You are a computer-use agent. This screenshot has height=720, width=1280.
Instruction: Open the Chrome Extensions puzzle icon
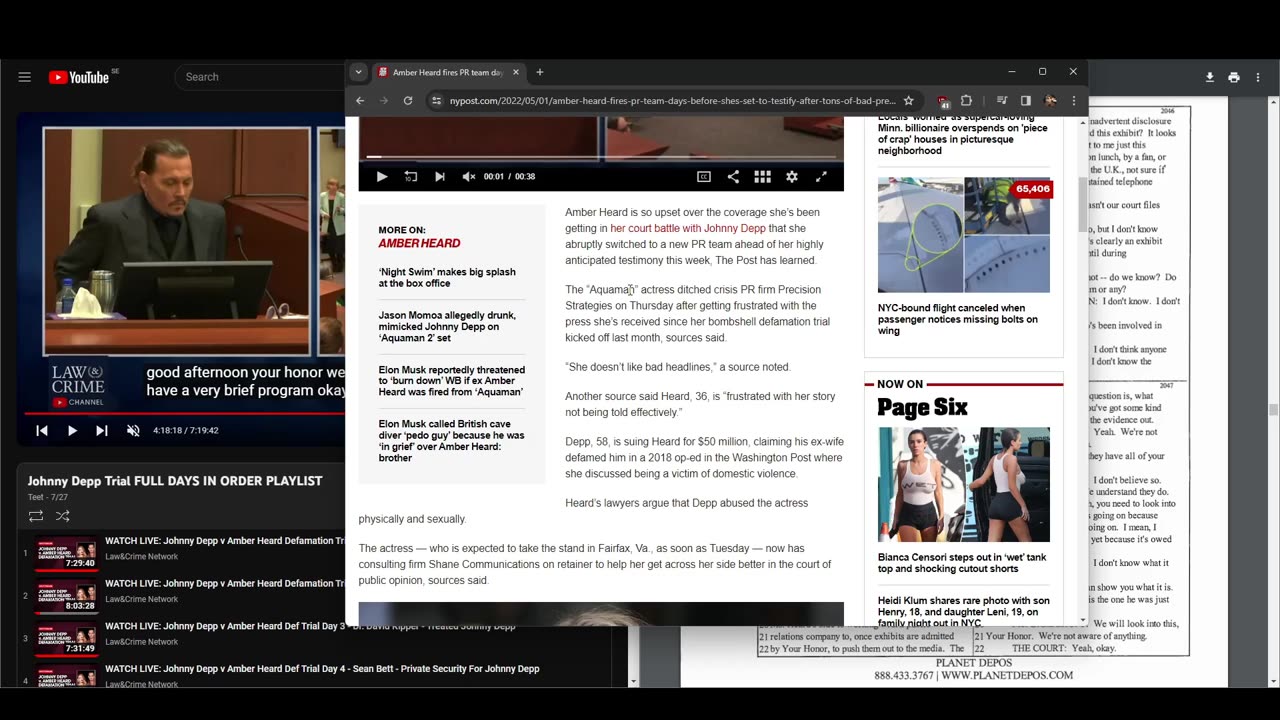966,100
